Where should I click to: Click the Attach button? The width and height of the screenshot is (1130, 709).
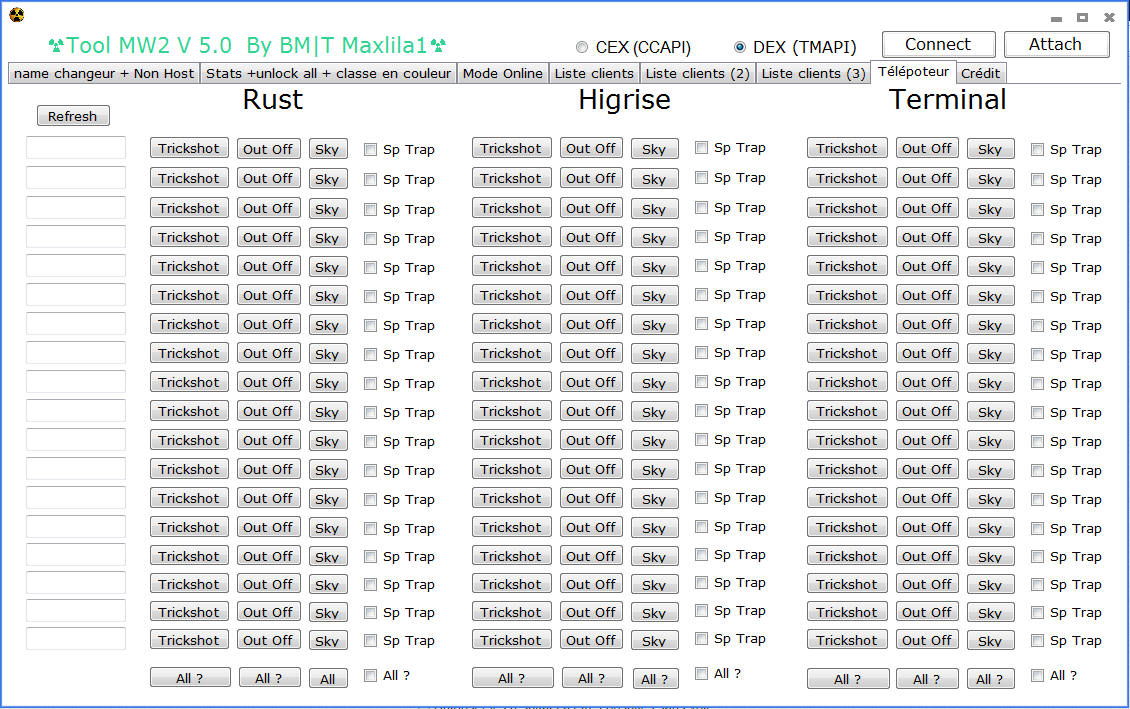(x=1056, y=45)
